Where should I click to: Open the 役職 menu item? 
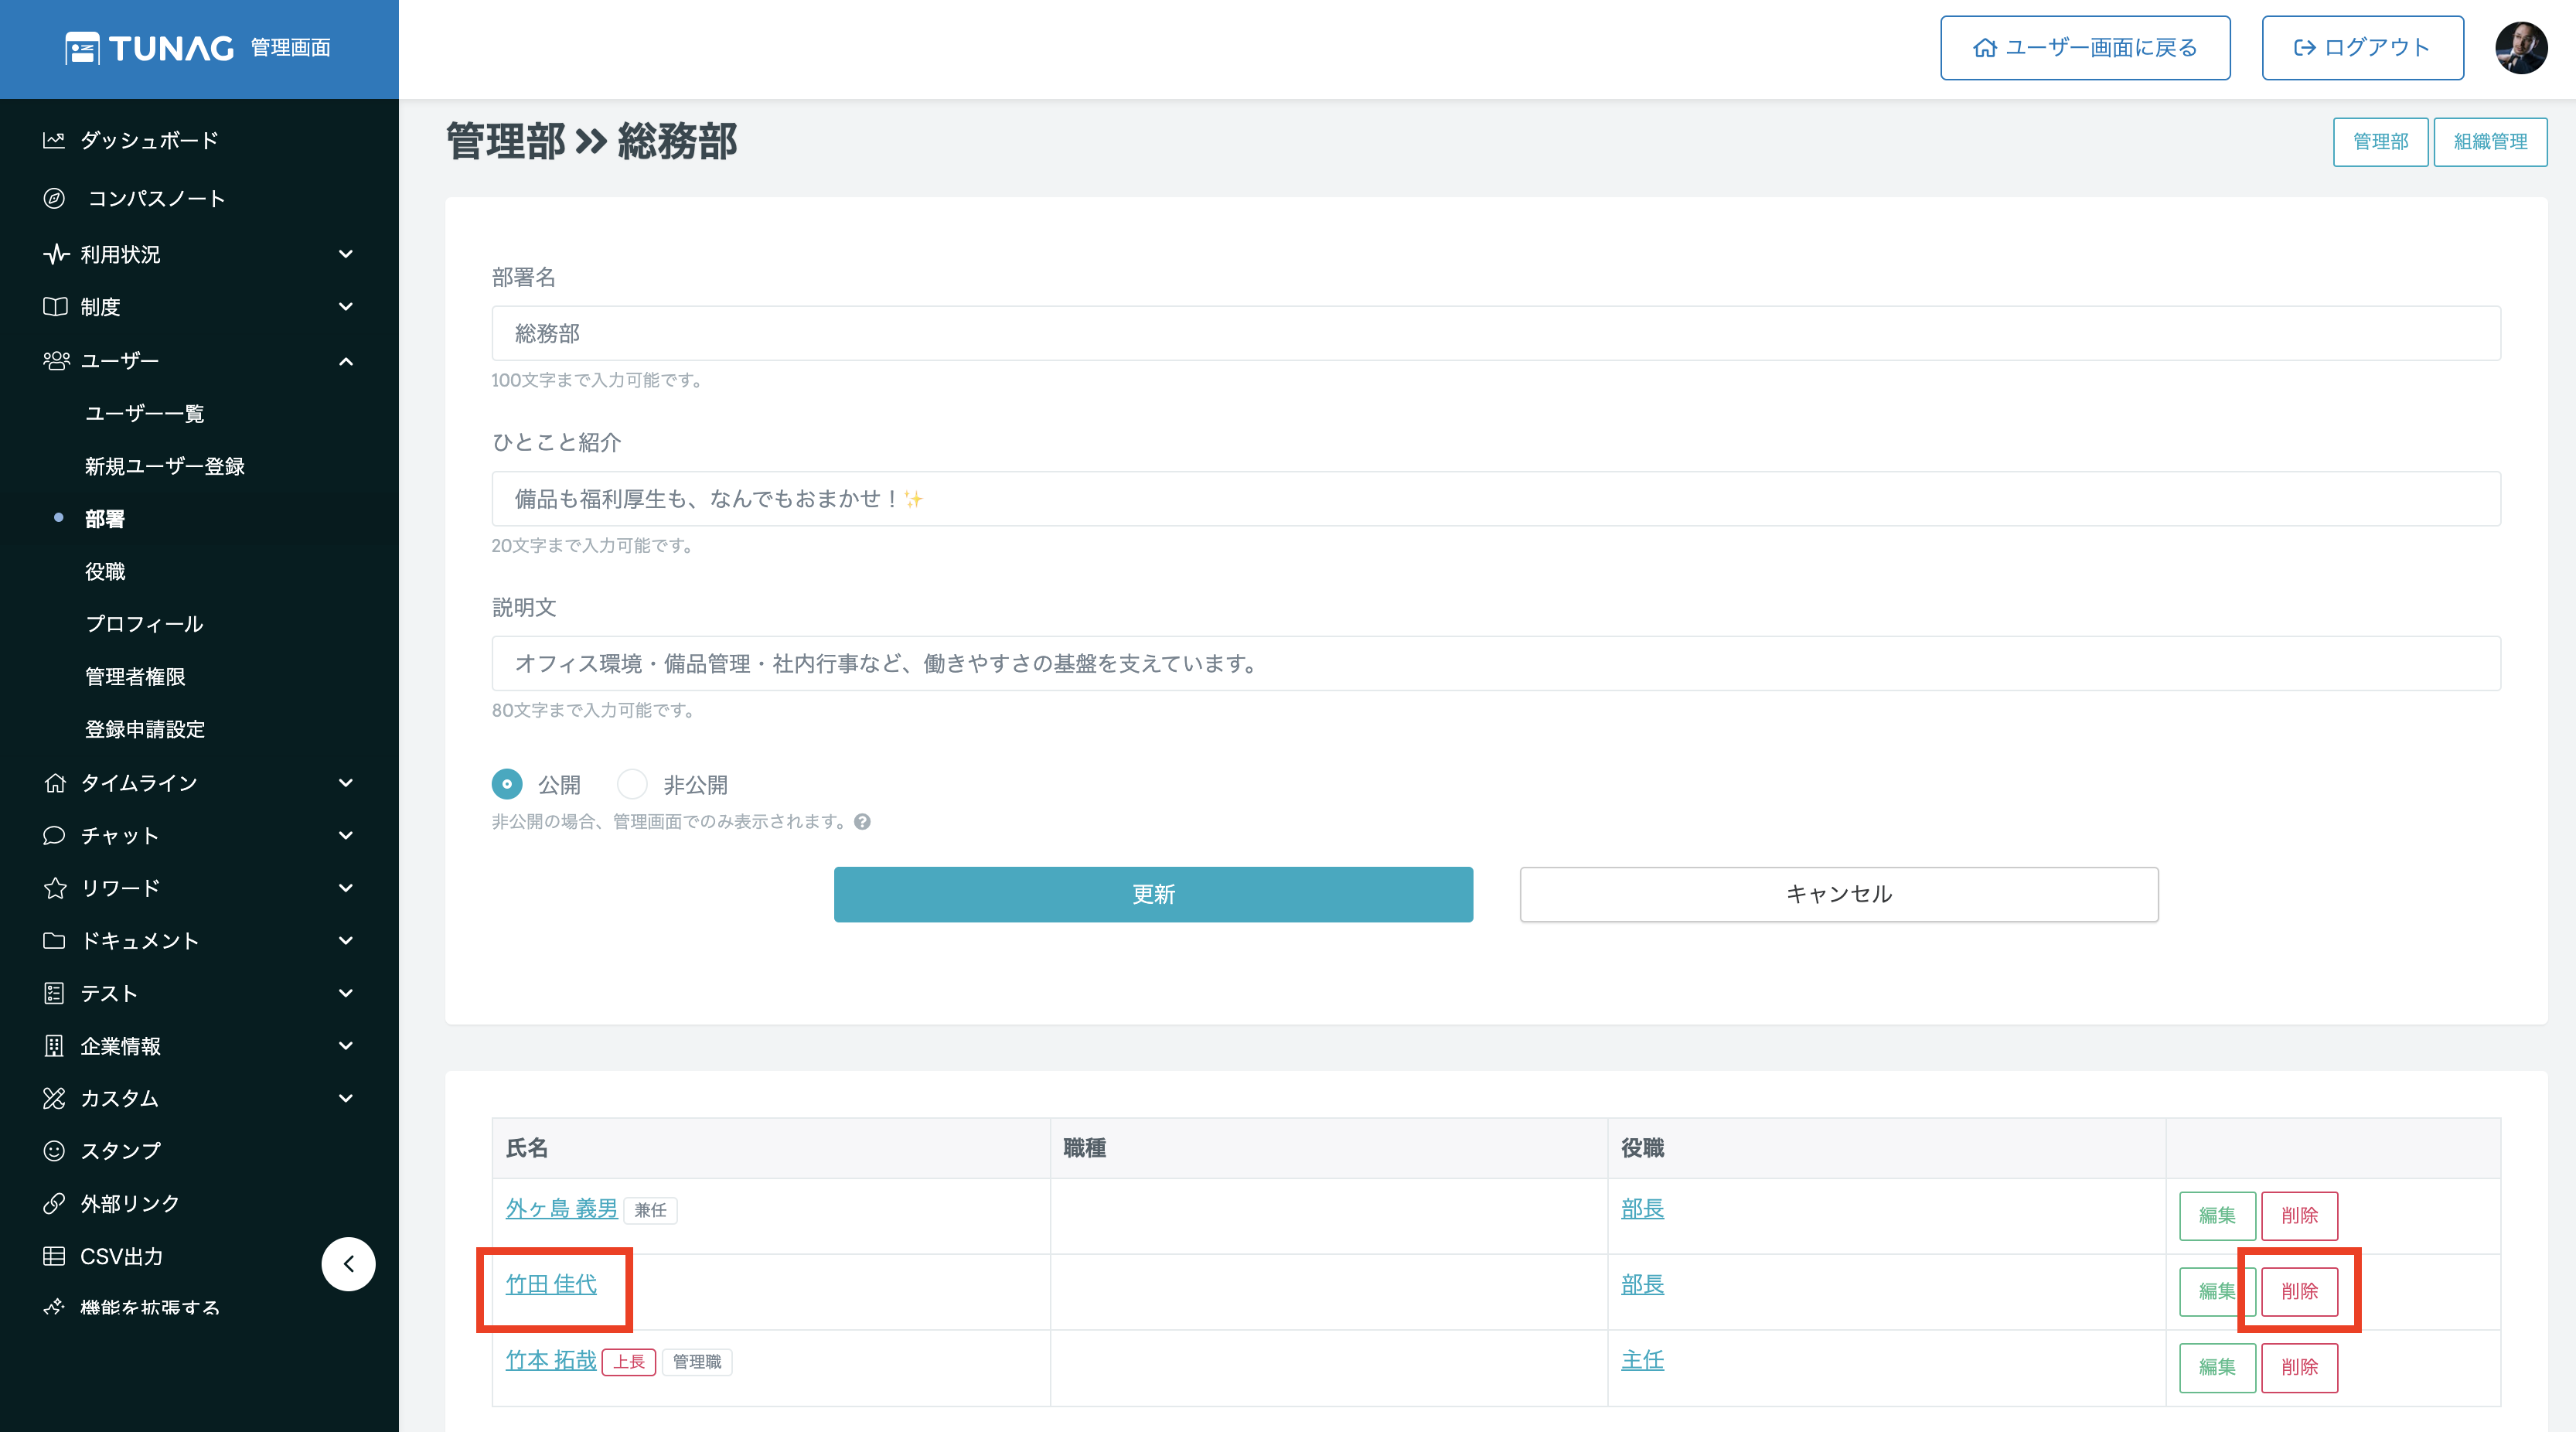tap(105, 571)
